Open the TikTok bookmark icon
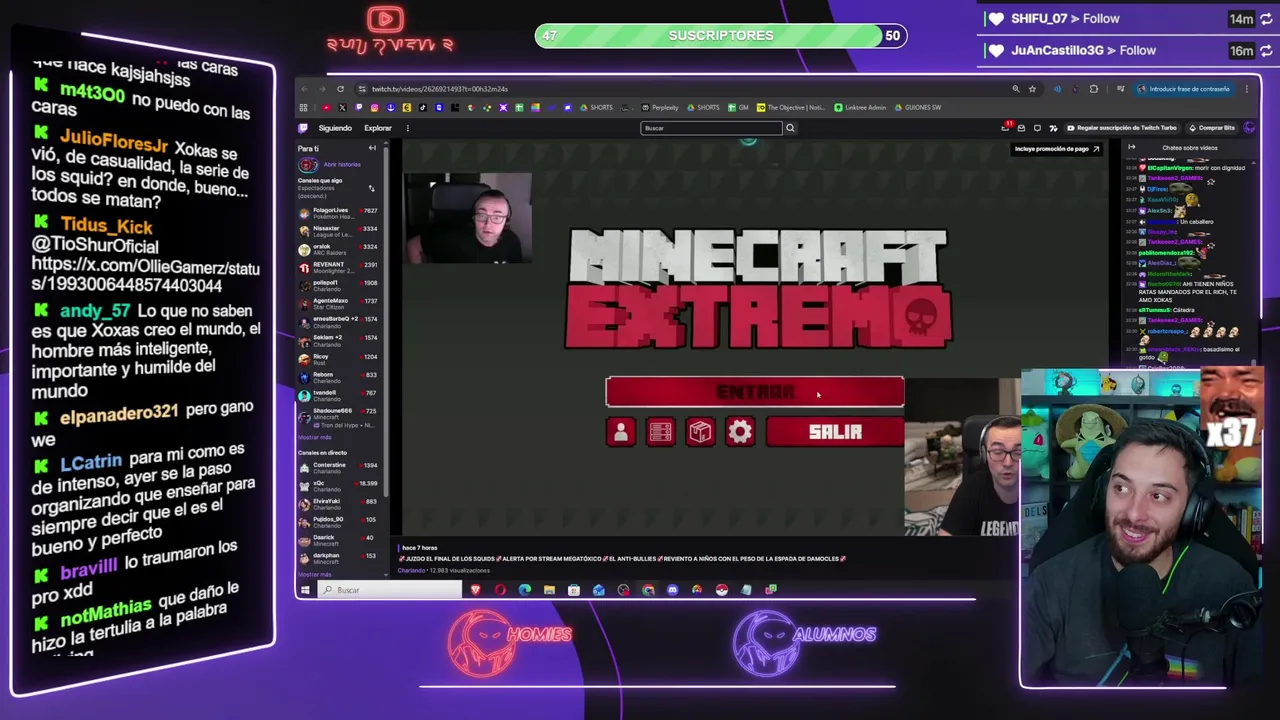Screen dimensions: 1280x720 [423, 107]
